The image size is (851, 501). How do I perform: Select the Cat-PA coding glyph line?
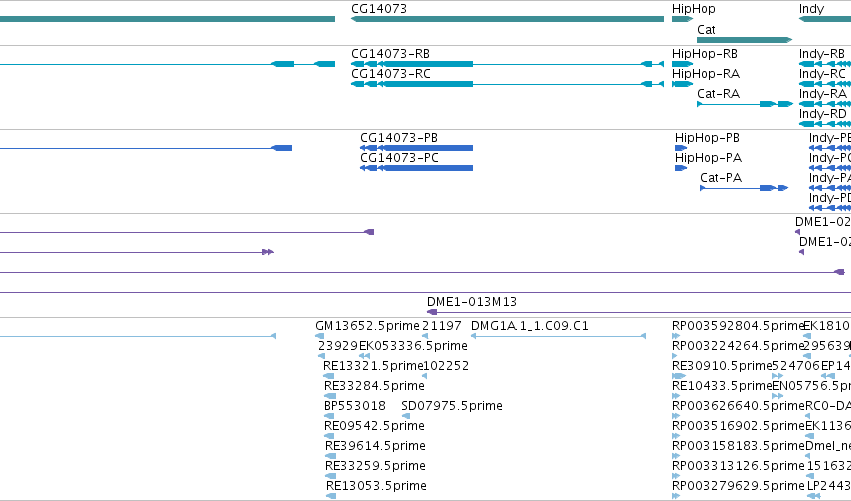click(744, 188)
